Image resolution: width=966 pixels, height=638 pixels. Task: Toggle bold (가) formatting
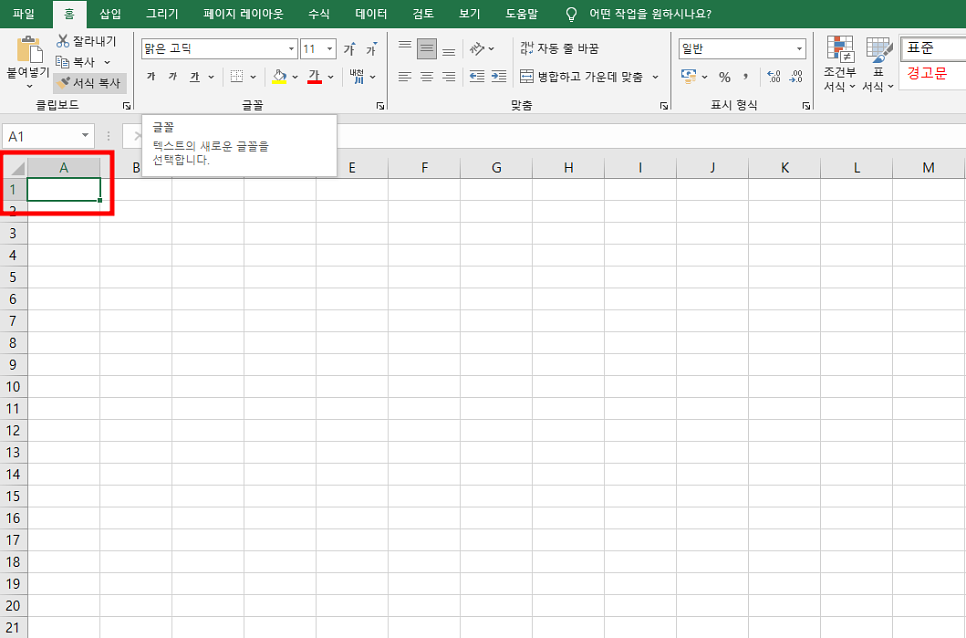[x=151, y=76]
